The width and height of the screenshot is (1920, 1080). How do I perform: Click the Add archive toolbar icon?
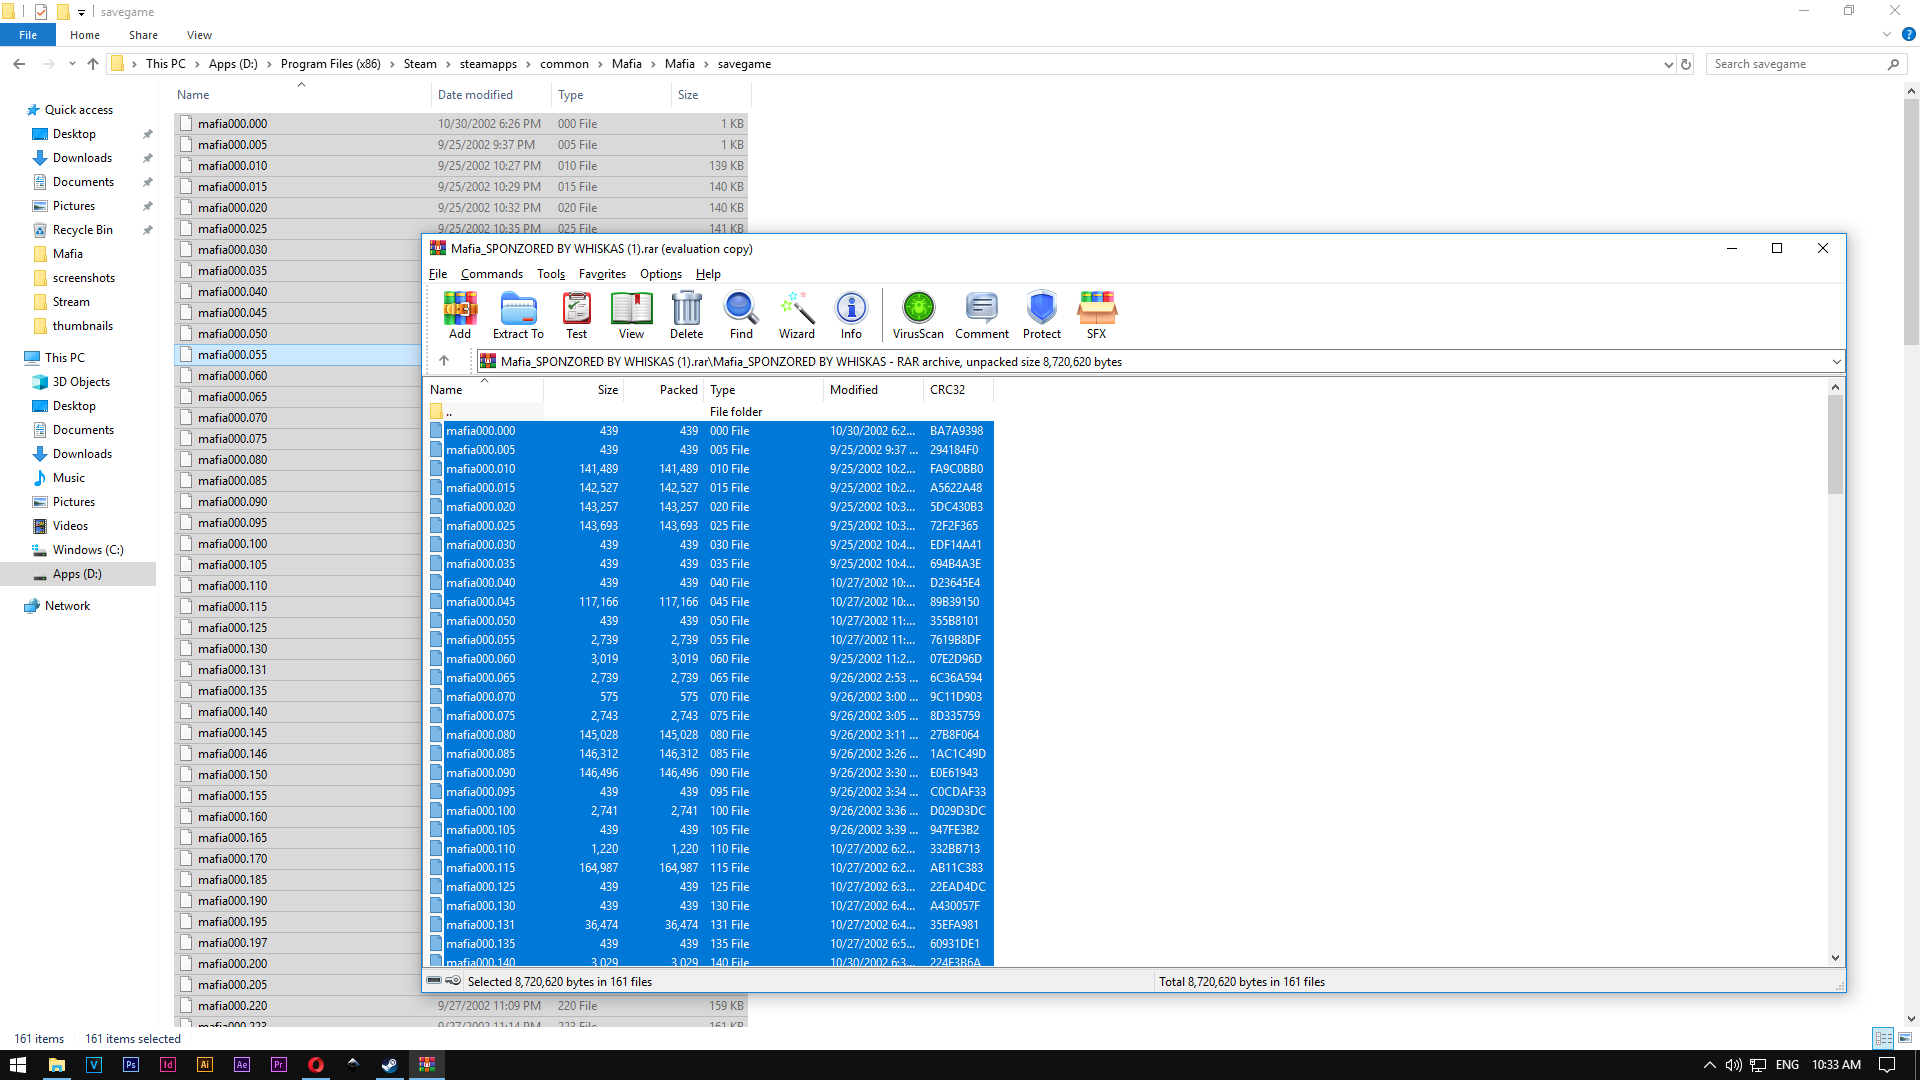[460, 315]
